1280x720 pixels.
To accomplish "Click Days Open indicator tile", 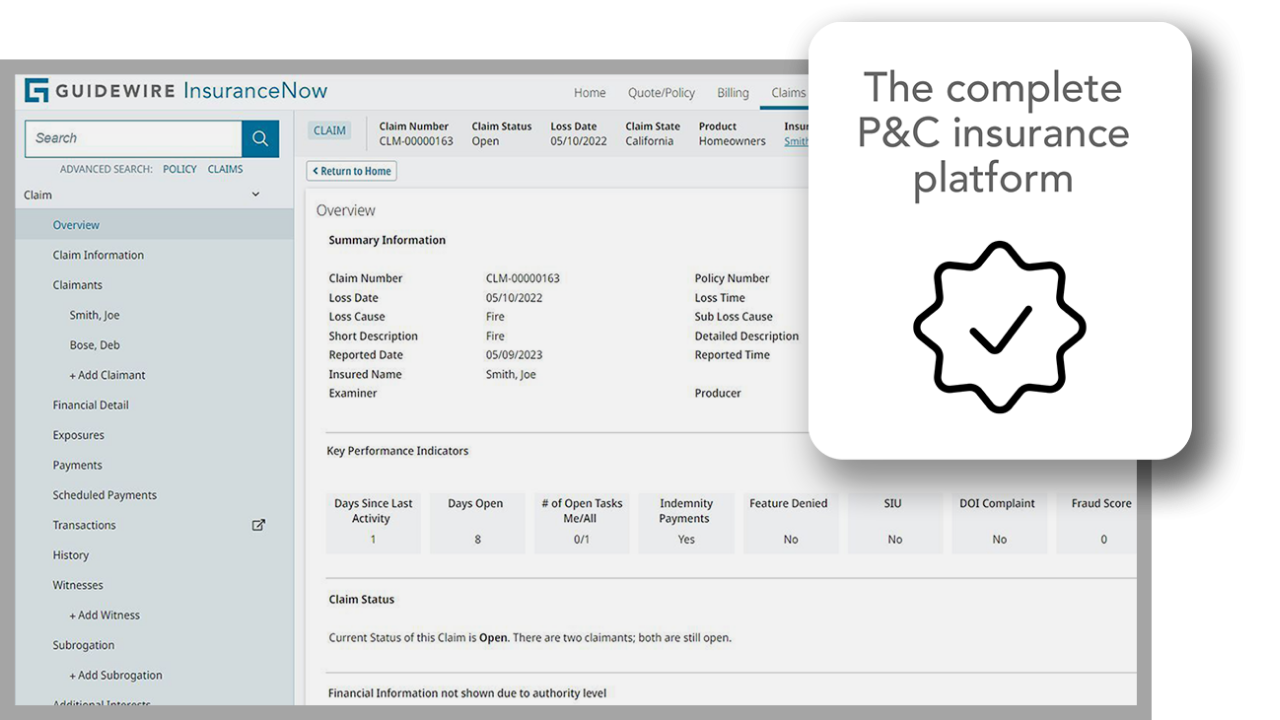I will (x=477, y=521).
